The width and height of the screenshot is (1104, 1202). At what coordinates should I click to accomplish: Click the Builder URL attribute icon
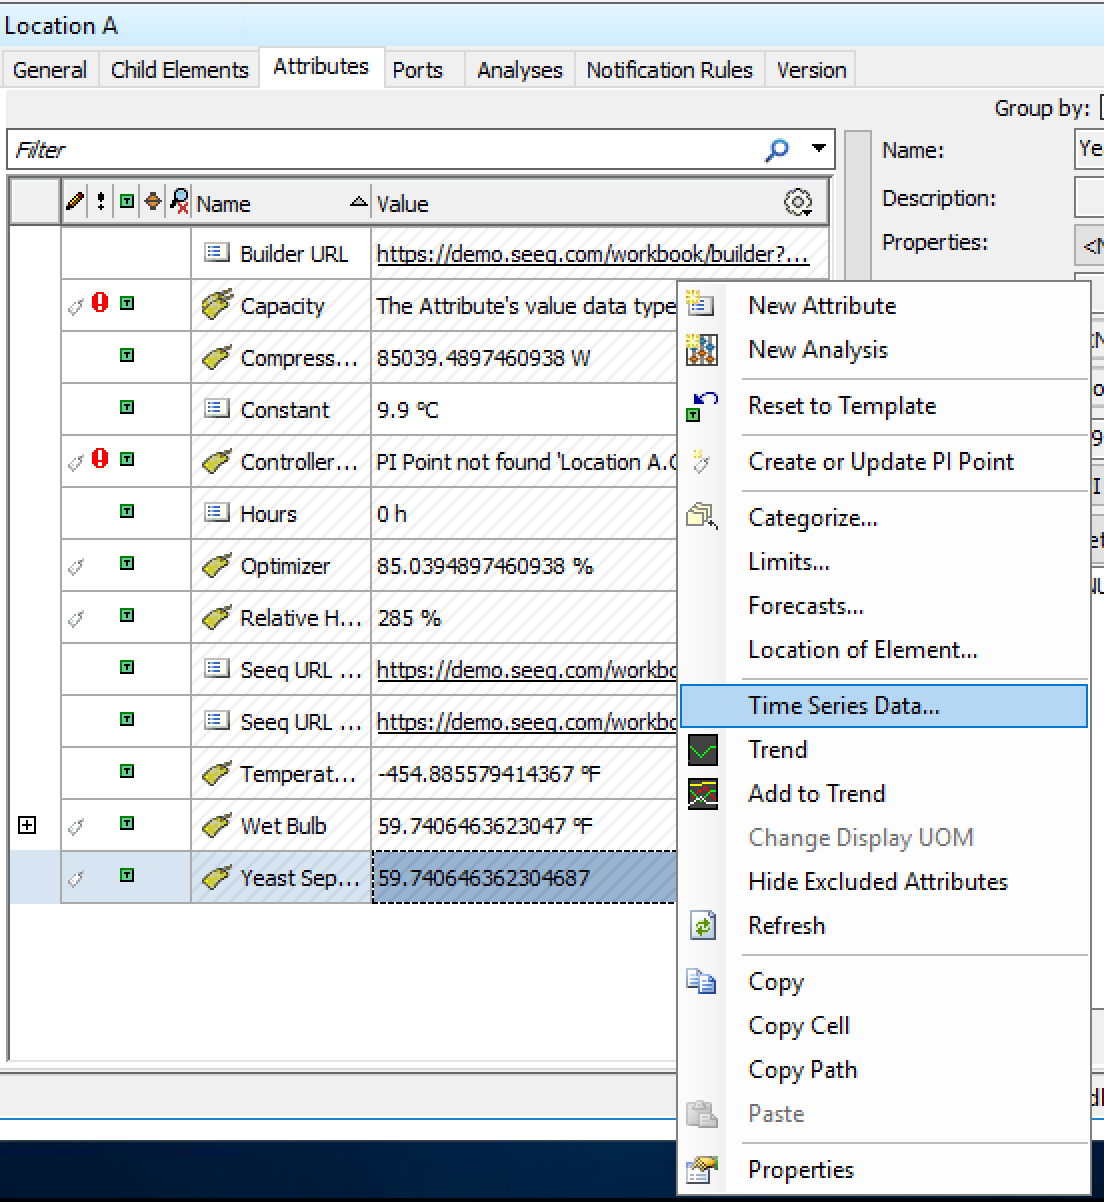(216, 253)
